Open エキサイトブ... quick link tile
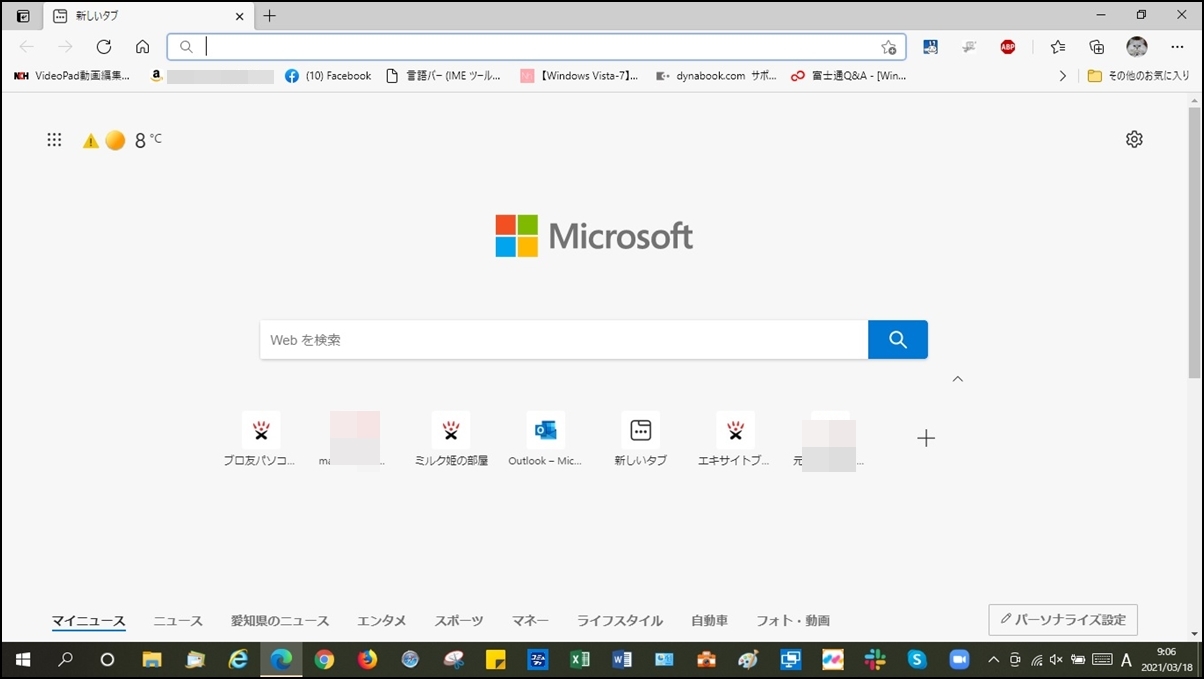The height and width of the screenshot is (679, 1204). [x=735, y=440]
